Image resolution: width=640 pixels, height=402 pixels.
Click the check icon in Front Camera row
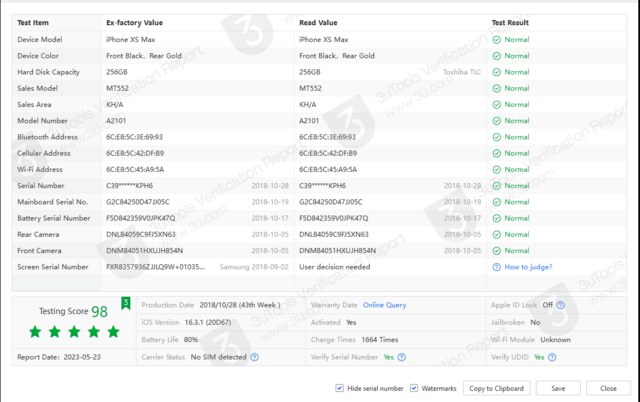[496, 251]
